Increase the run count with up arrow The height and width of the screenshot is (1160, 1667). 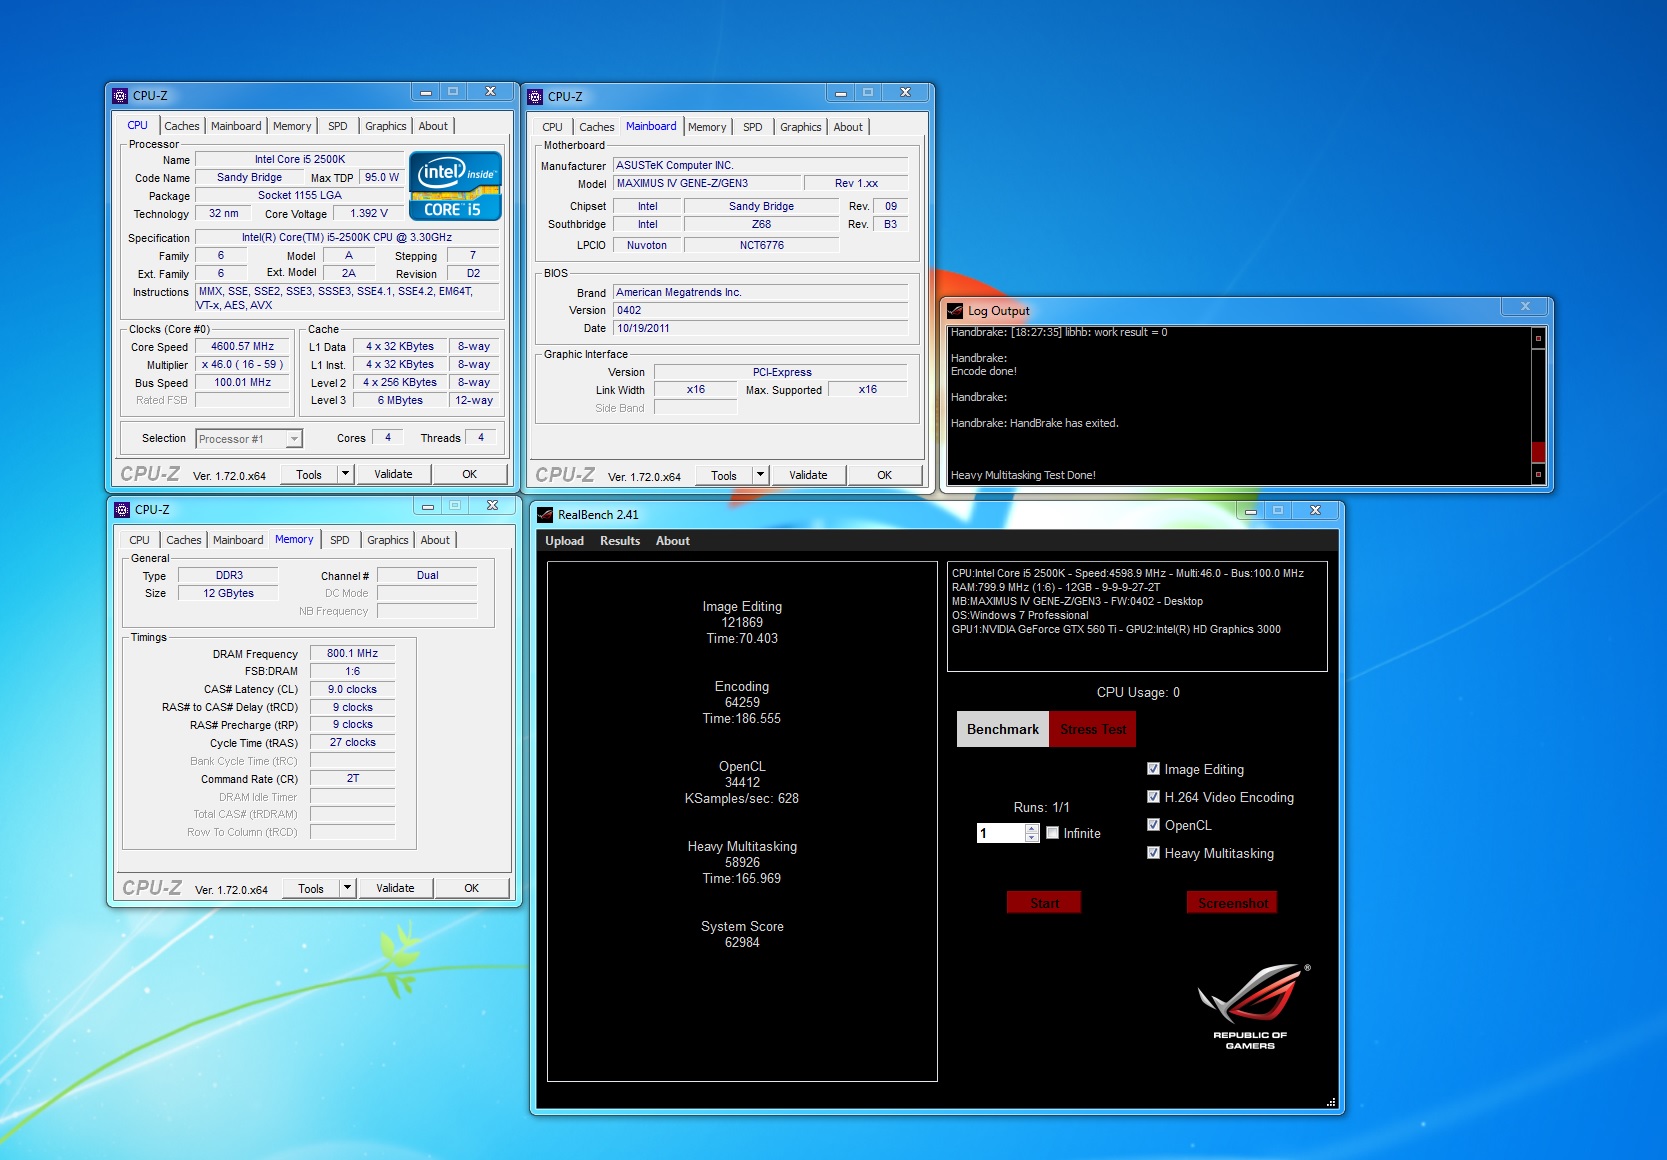pos(1032,828)
